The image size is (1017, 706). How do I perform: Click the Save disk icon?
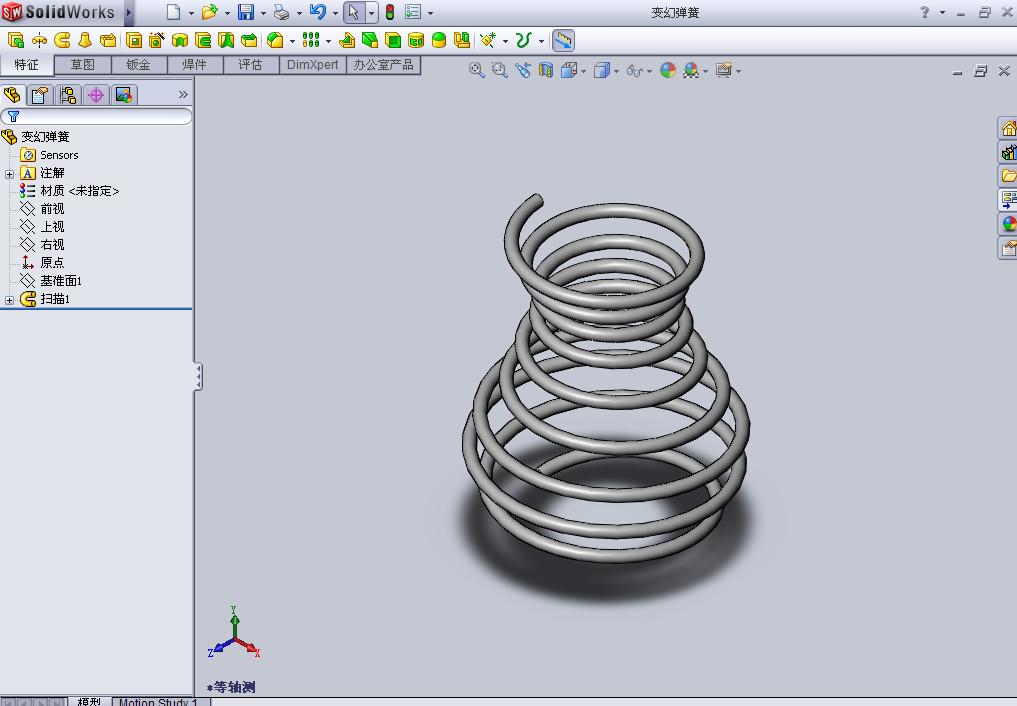coord(246,12)
